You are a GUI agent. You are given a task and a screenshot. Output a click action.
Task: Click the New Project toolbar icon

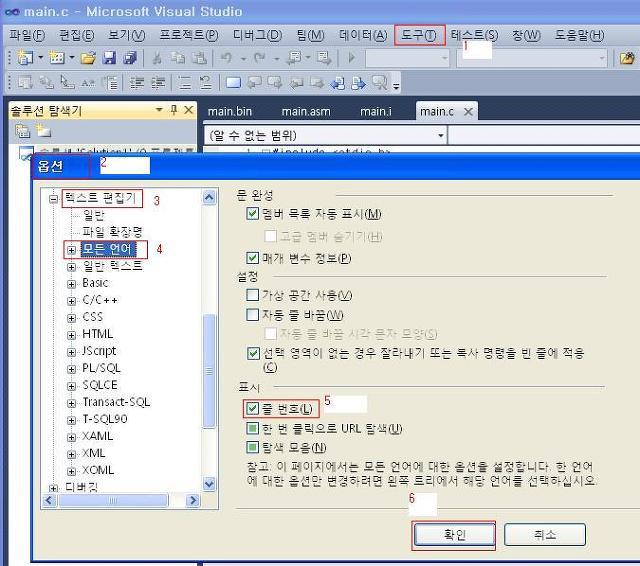click(x=25, y=58)
